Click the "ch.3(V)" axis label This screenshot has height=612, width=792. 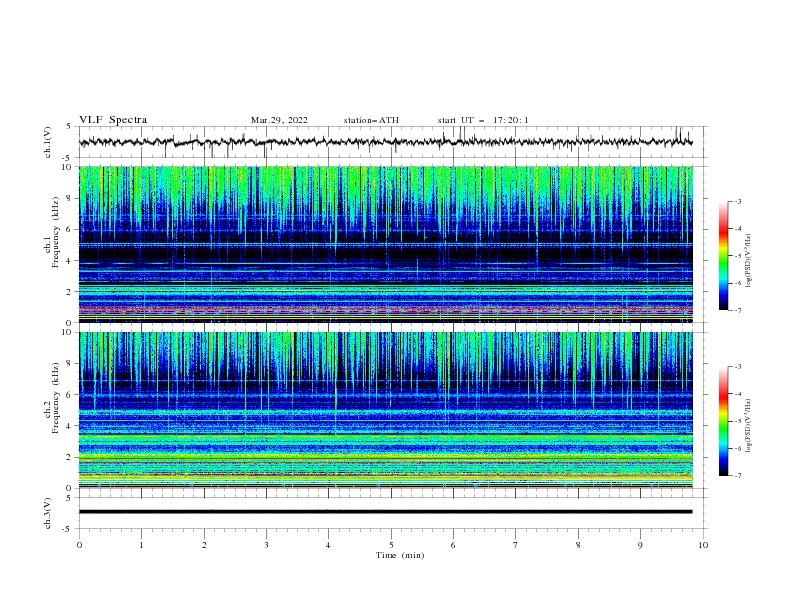[48, 513]
